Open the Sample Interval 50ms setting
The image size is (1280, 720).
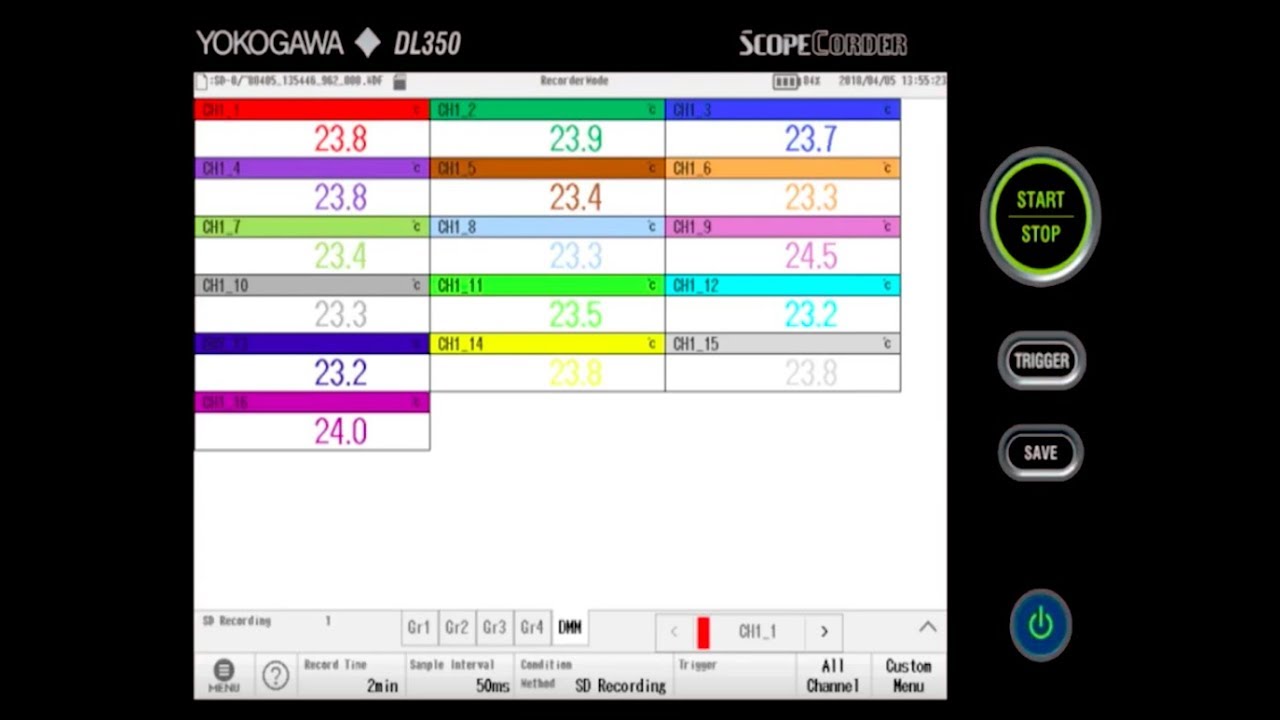[460, 676]
